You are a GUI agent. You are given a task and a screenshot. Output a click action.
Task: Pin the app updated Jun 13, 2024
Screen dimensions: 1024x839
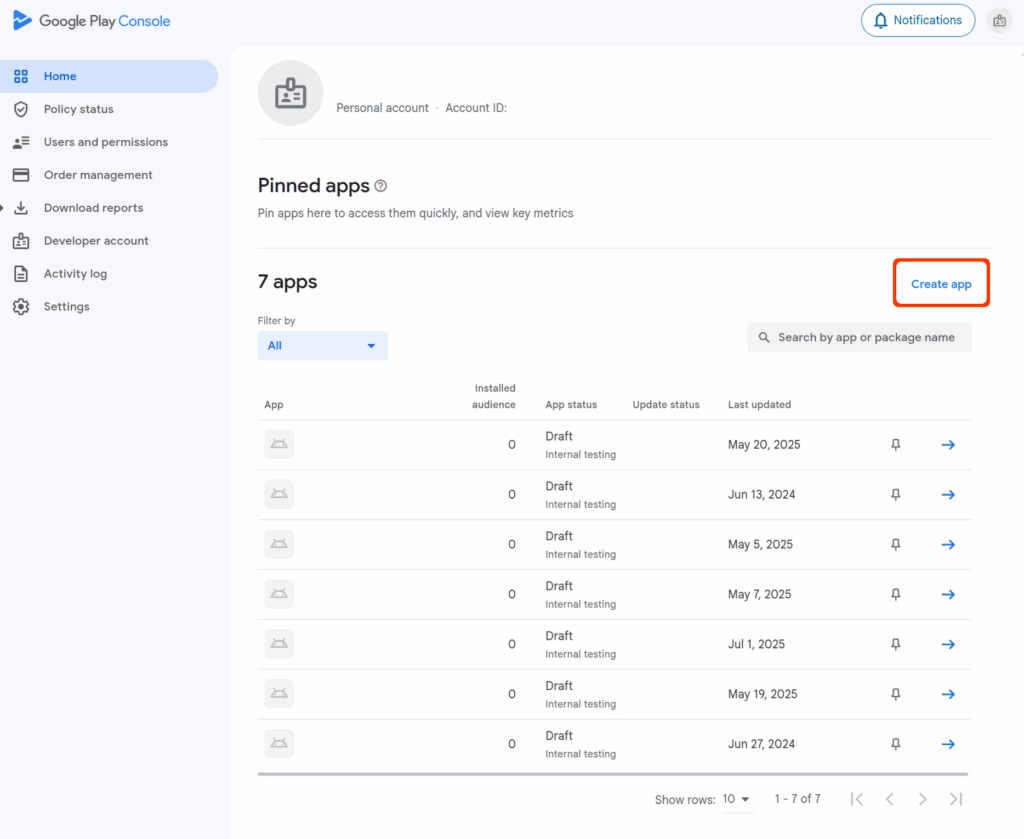click(x=896, y=495)
